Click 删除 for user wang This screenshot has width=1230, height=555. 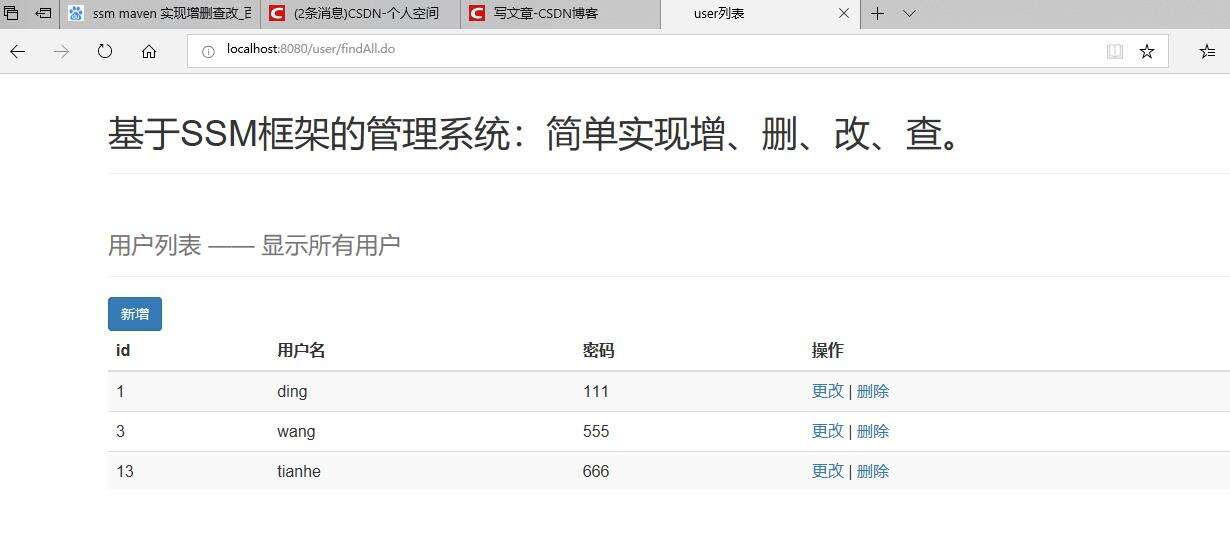coord(873,431)
